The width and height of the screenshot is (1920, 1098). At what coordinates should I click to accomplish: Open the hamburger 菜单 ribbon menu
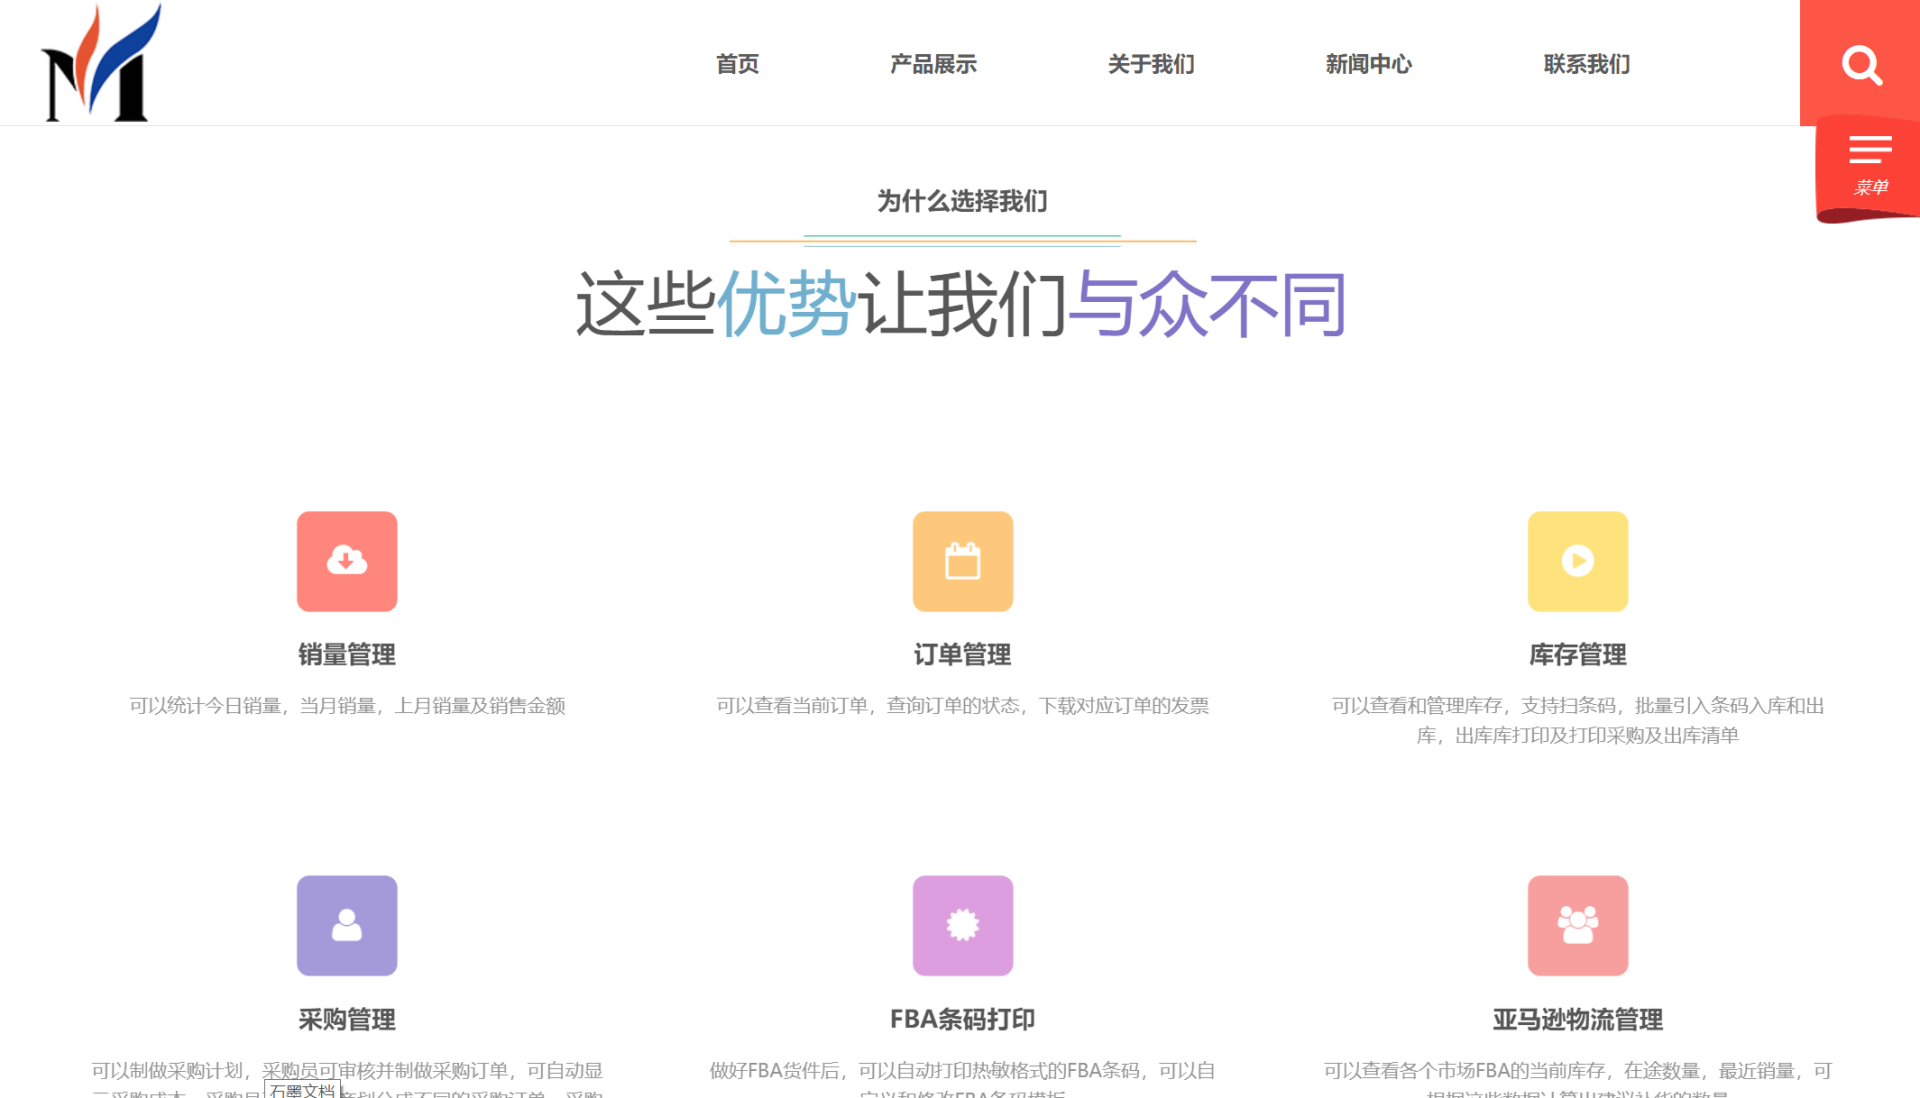pyautogui.click(x=1869, y=163)
